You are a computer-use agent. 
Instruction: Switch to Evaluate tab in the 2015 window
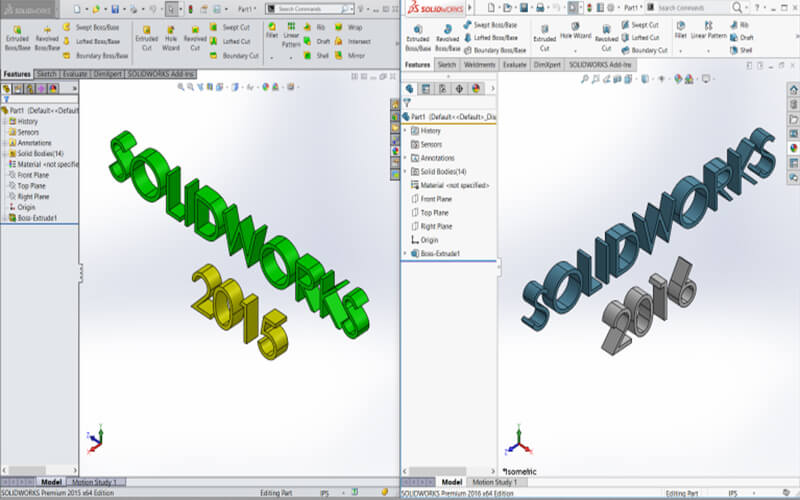click(x=75, y=74)
